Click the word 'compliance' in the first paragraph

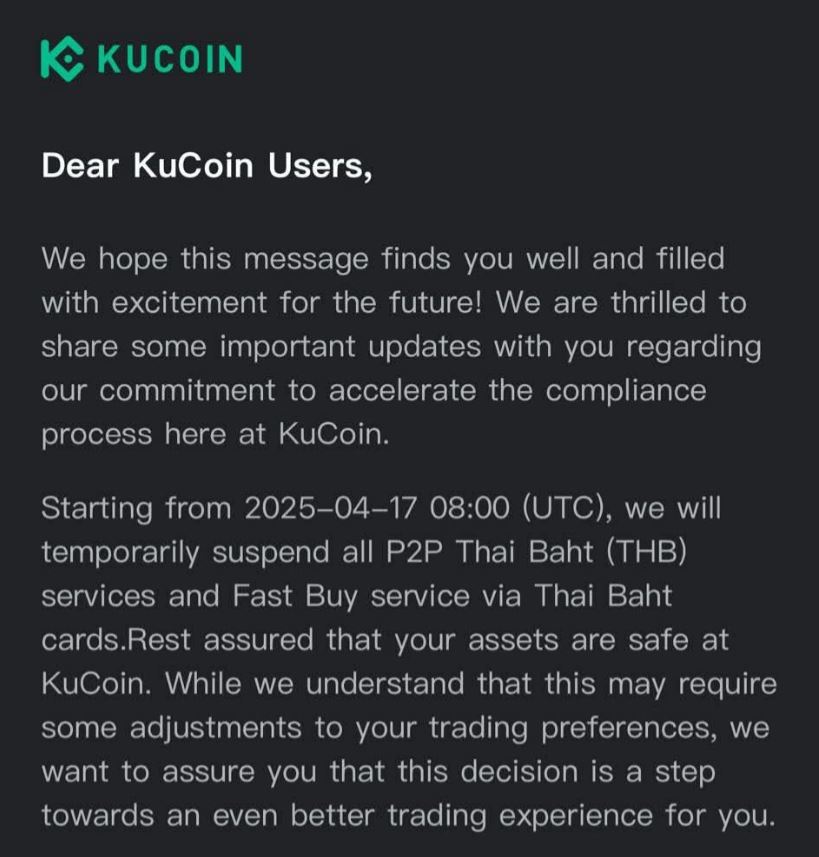click(626, 391)
